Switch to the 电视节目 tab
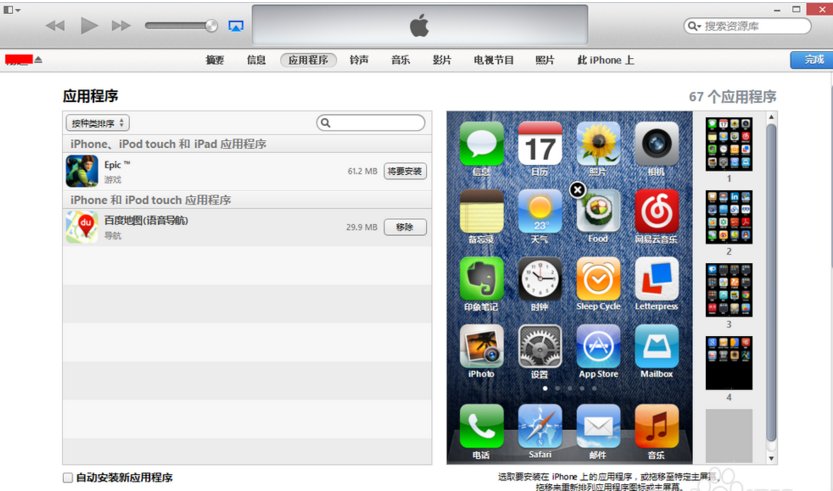833x491 pixels. coord(494,60)
